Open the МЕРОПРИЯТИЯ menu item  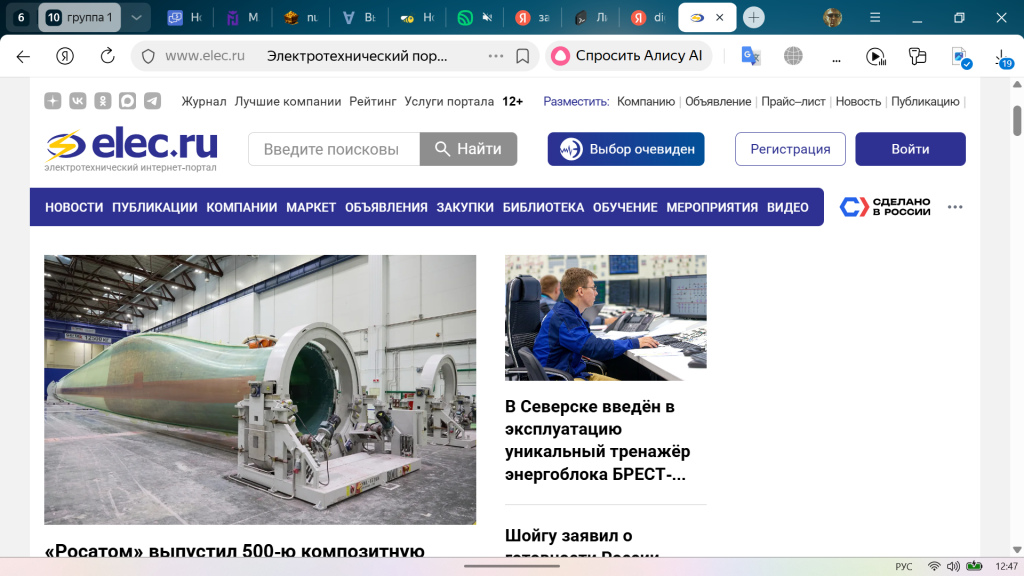712,208
